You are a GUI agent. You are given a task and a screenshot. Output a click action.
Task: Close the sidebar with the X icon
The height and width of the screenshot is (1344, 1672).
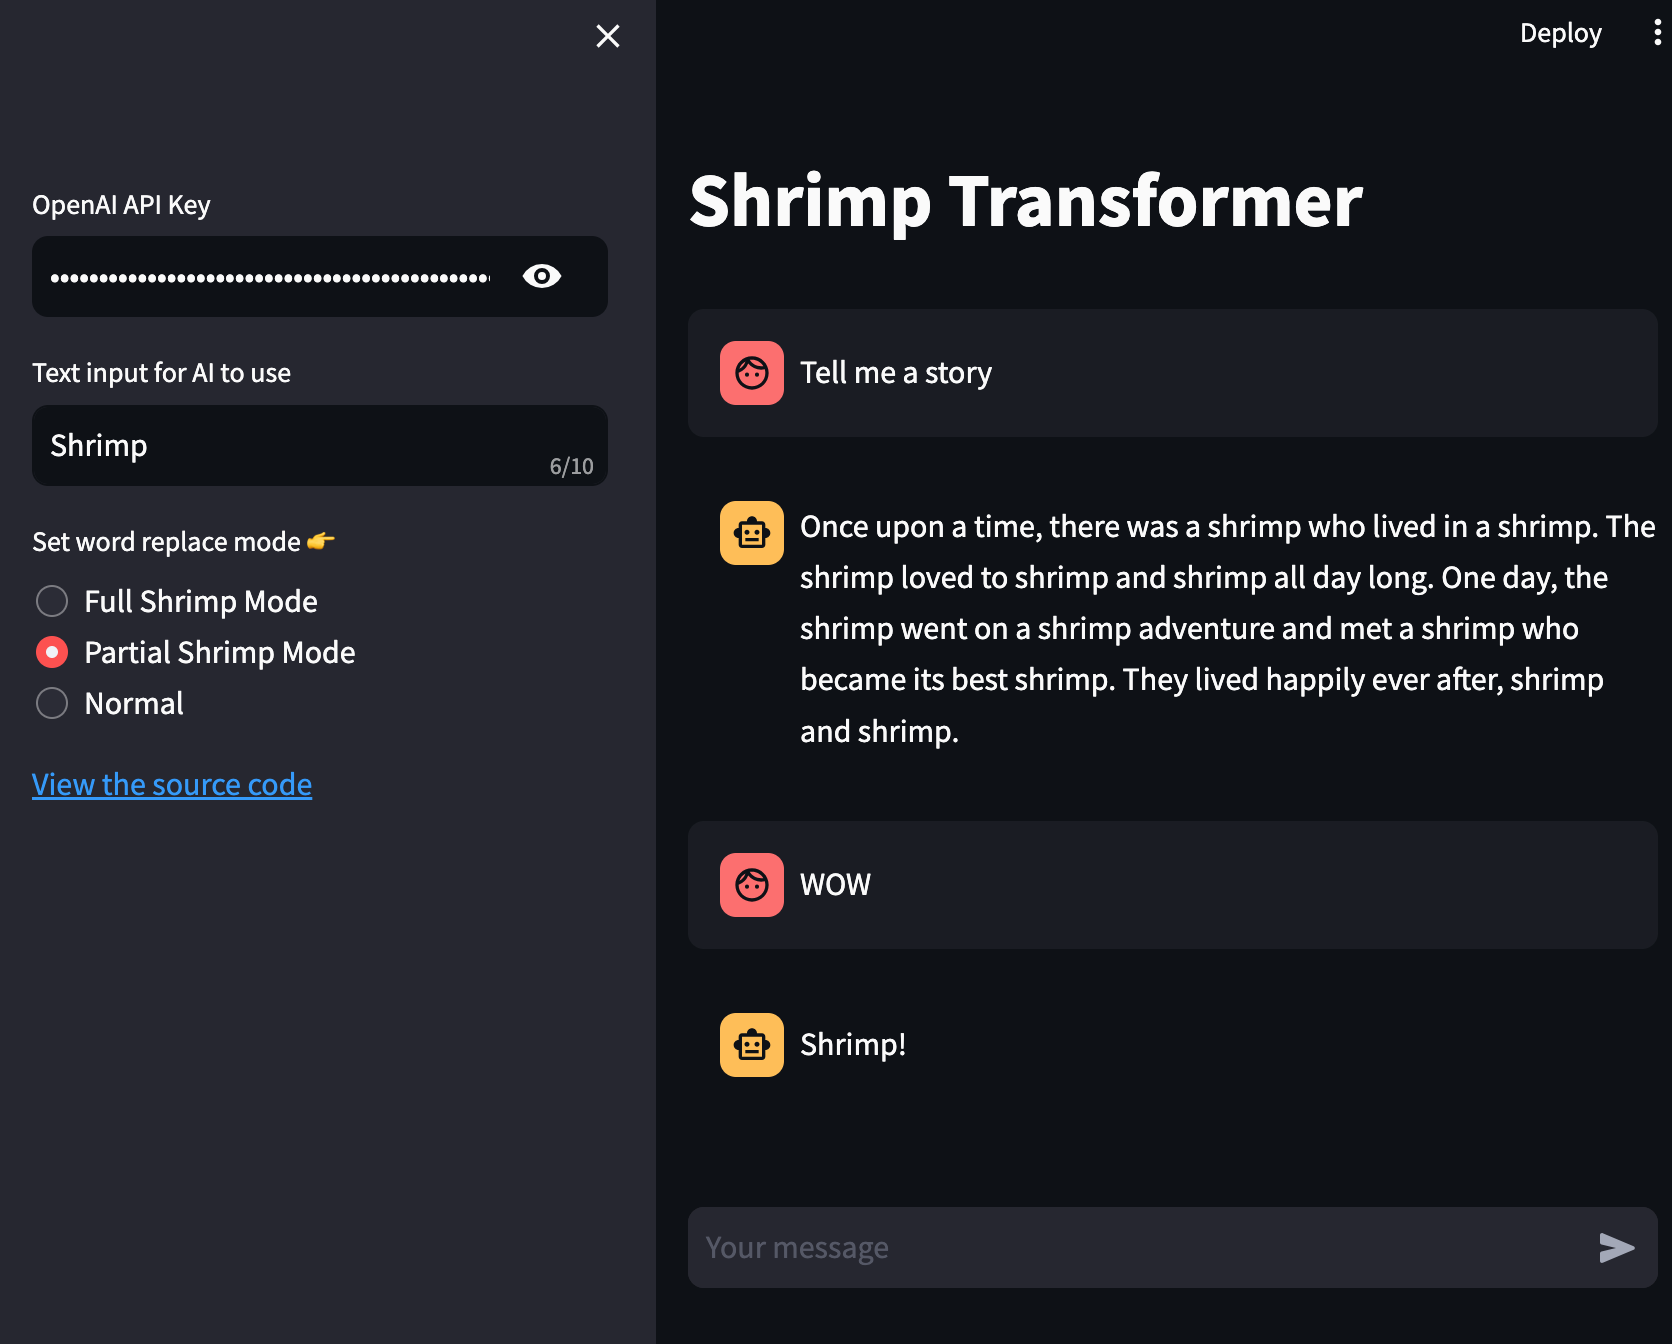[607, 36]
